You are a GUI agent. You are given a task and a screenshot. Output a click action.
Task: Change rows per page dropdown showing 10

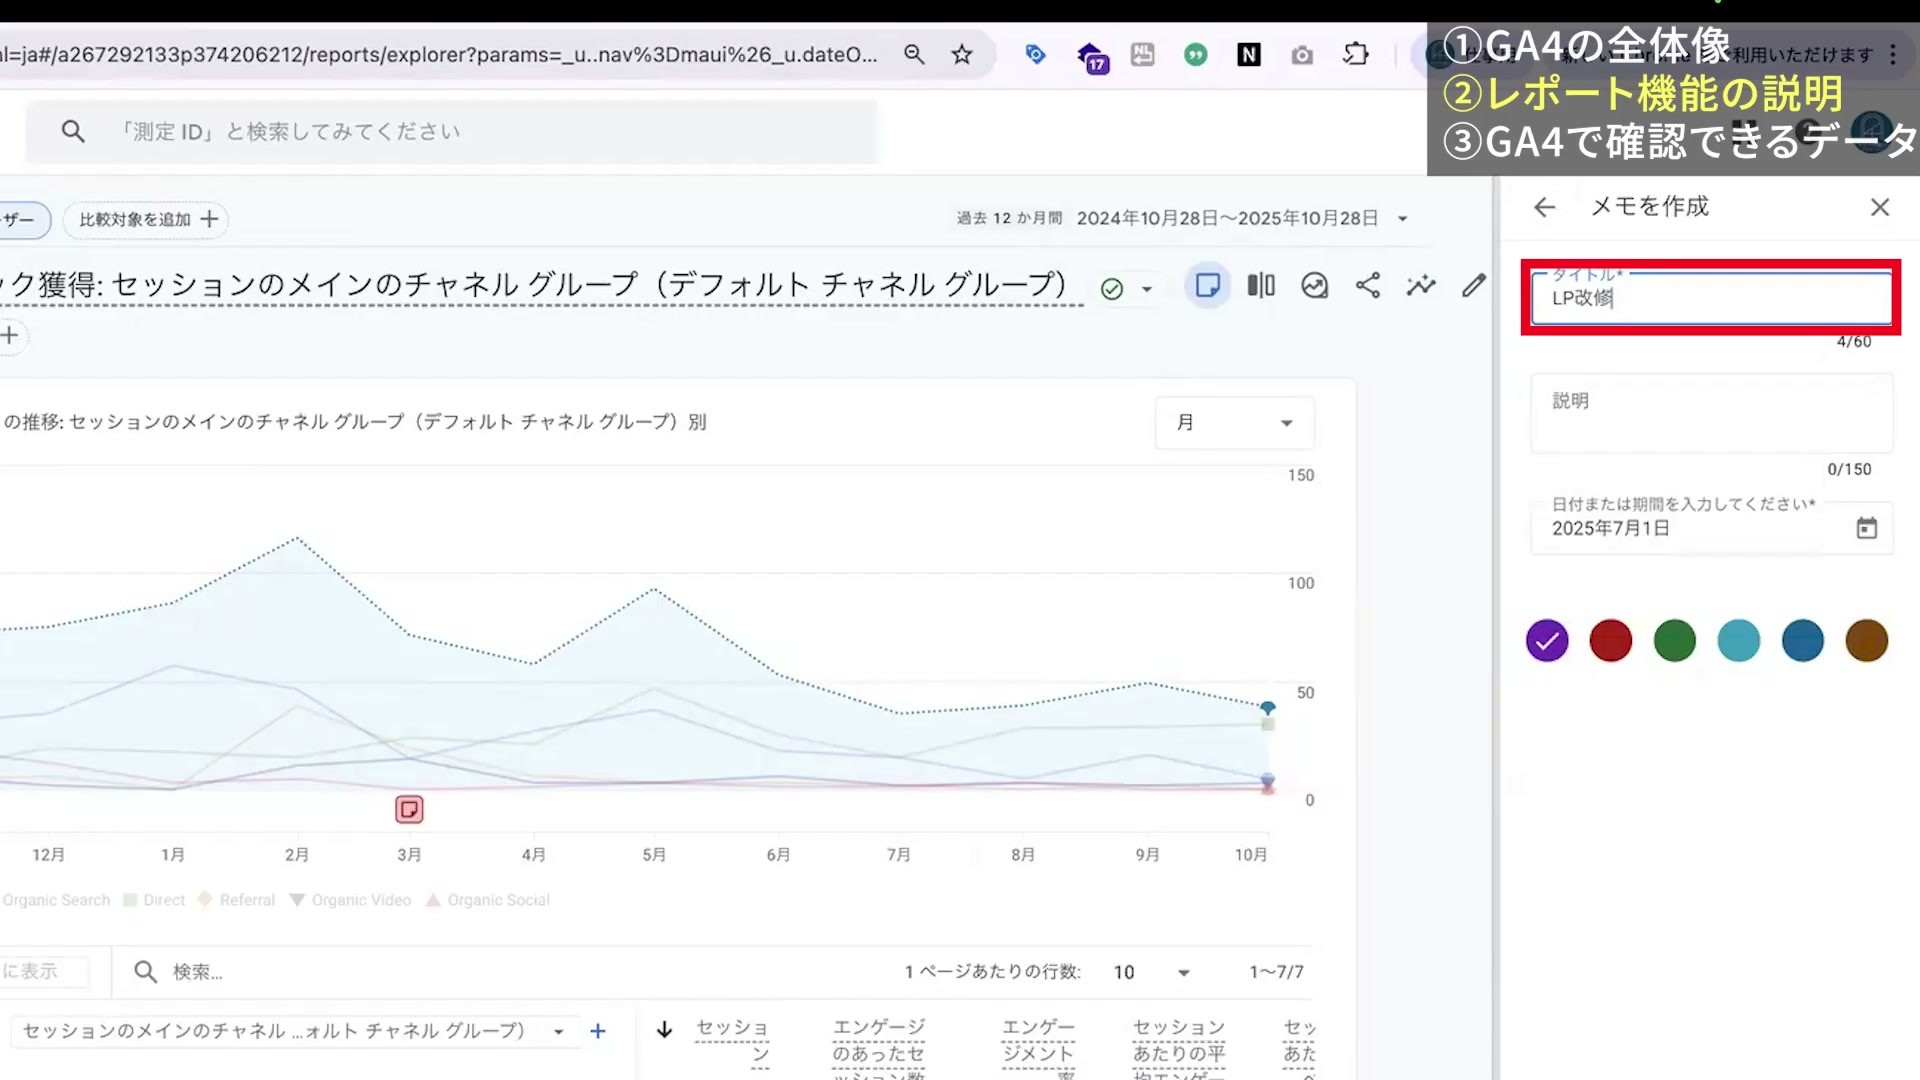(x=1152, y=972)
